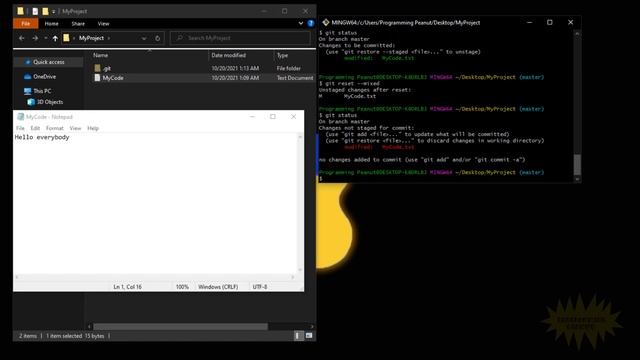
Task: Click '2 items' in Explorer status bar
Action: 28,336
